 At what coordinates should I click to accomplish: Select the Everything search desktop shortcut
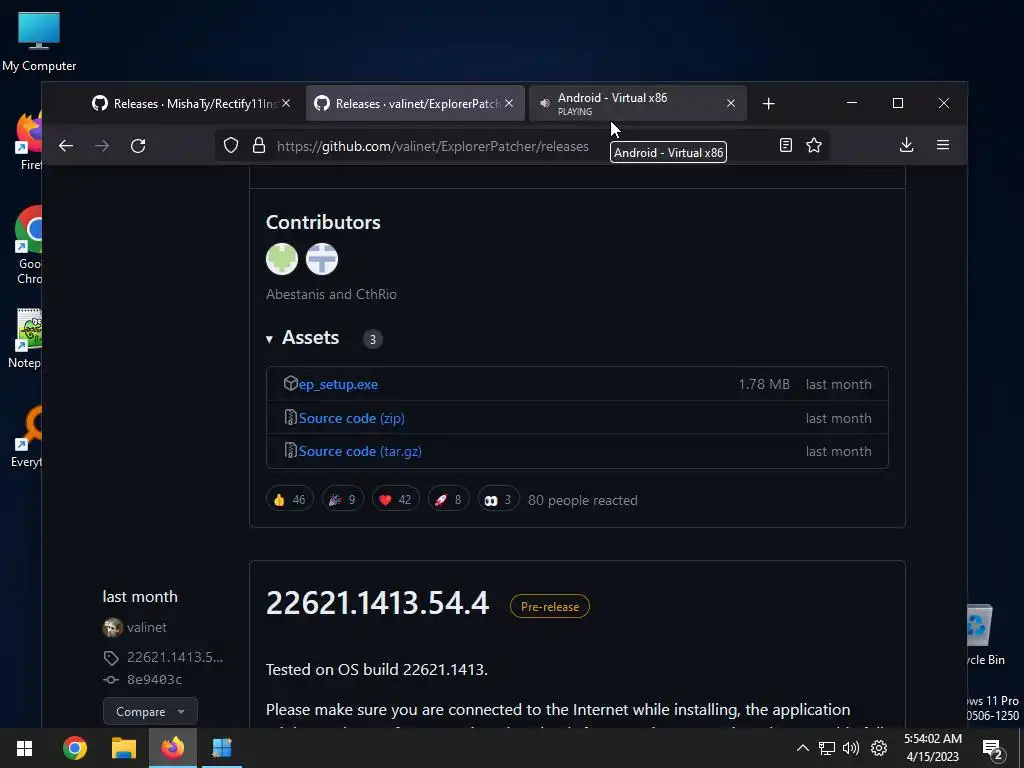coord(27,437)
